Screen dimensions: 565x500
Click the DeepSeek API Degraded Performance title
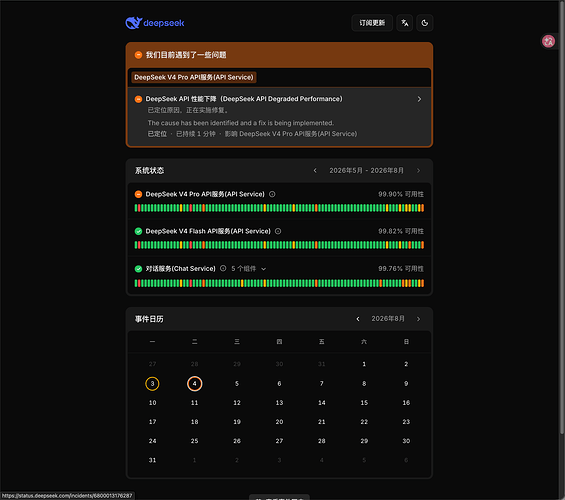(244, 99)
